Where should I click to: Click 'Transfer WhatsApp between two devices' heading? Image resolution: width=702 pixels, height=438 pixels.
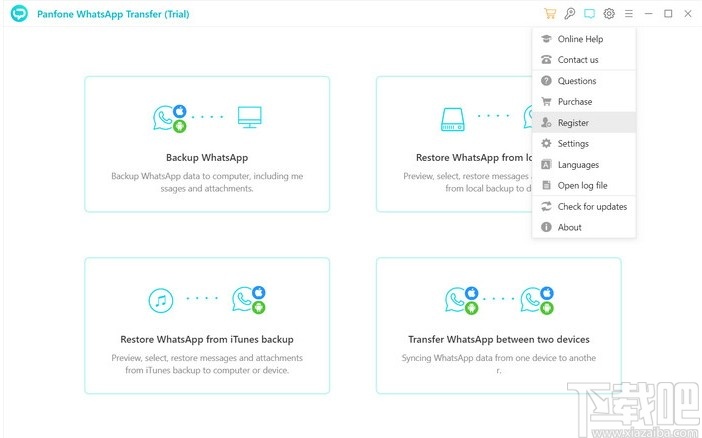coord(499,339)
